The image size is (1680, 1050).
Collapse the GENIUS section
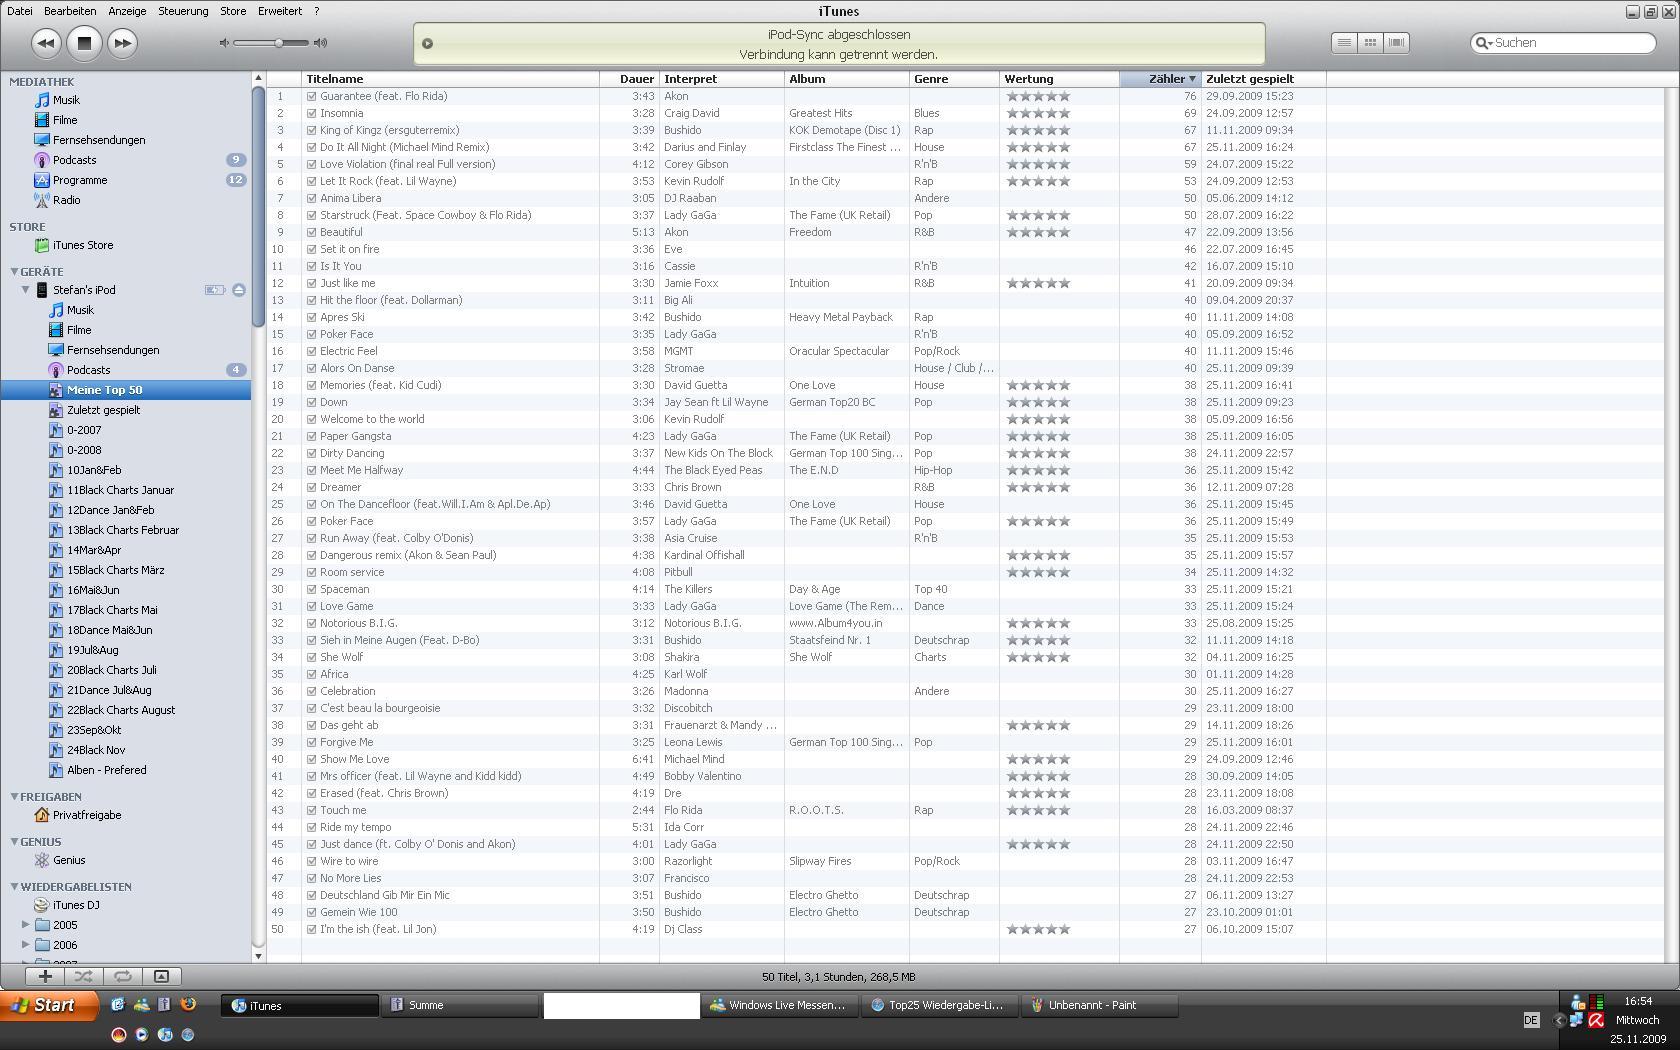(14, 841)
